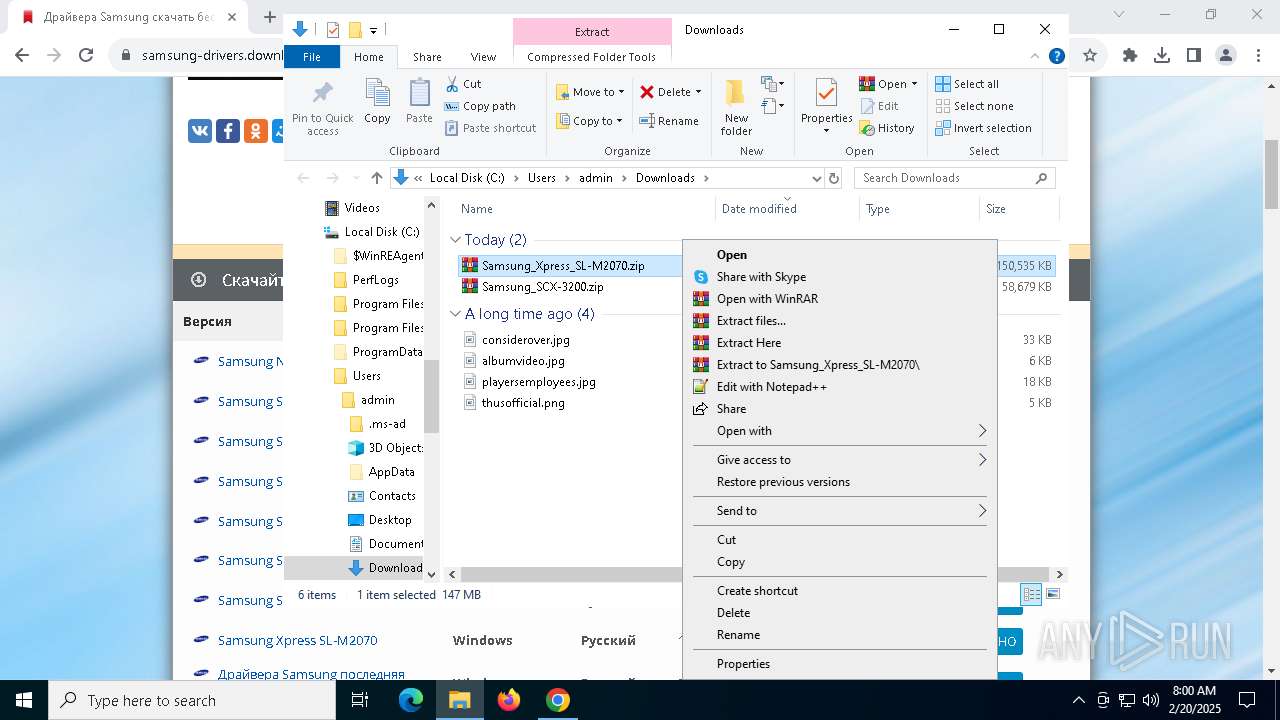The width and height of the screenshot is (1280, 720).
Task: Click Task View button on taskbar
Action: click(x=361, y=700)
